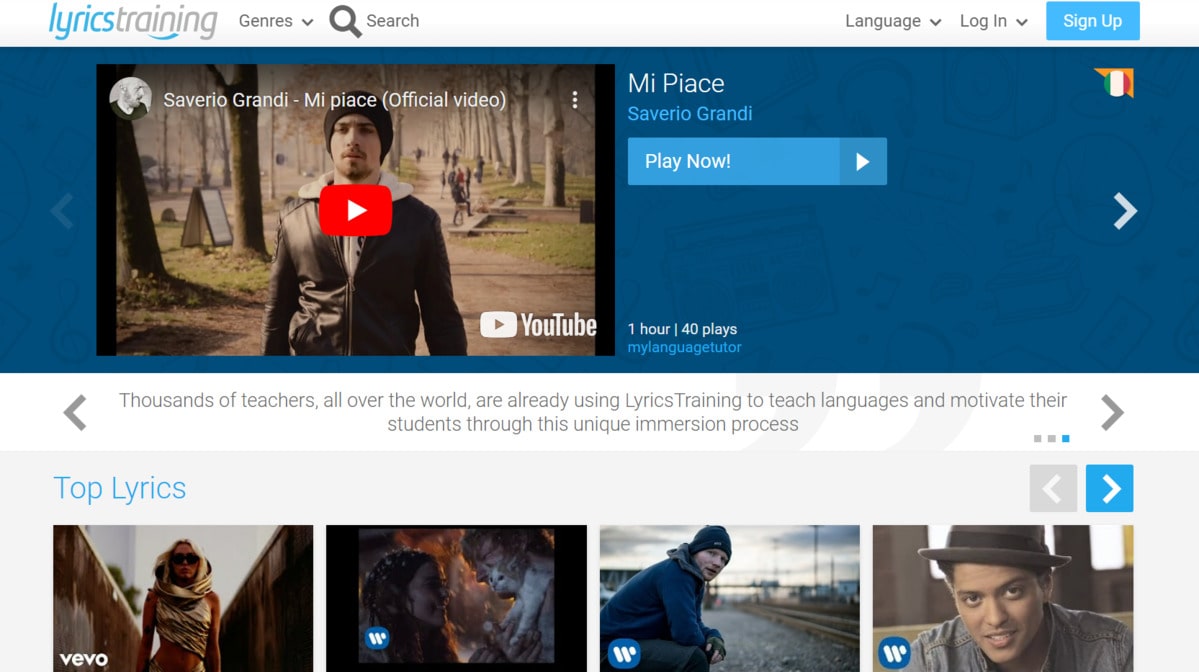Click the '1 hour | 40 plays' text

[682, 330]
